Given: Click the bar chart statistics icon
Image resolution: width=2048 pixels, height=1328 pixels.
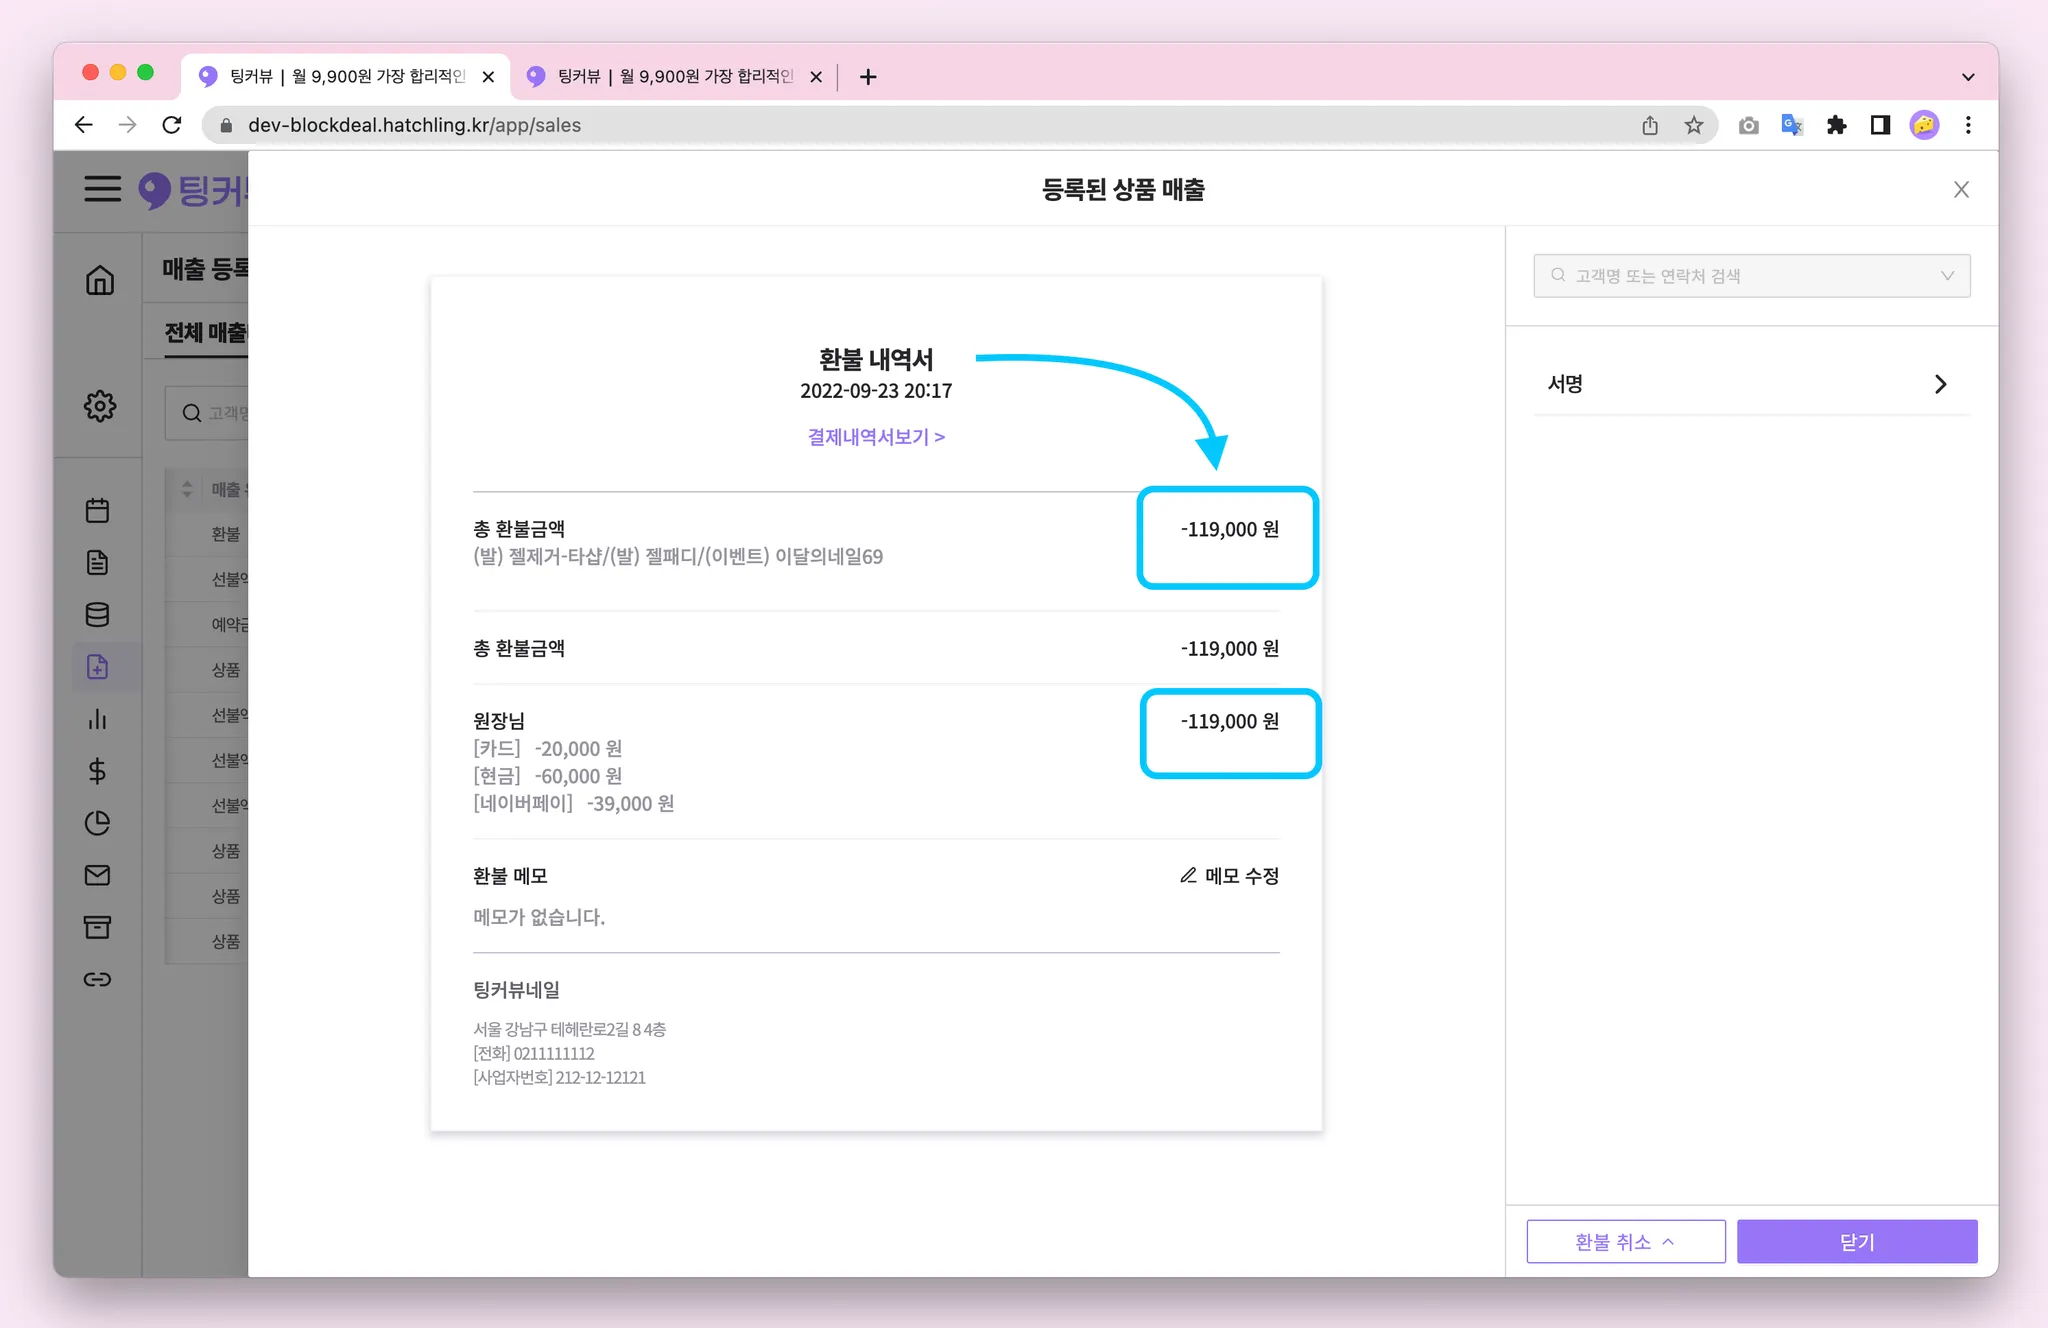Looking at the screenshot, I should click(x=98, y=719).
